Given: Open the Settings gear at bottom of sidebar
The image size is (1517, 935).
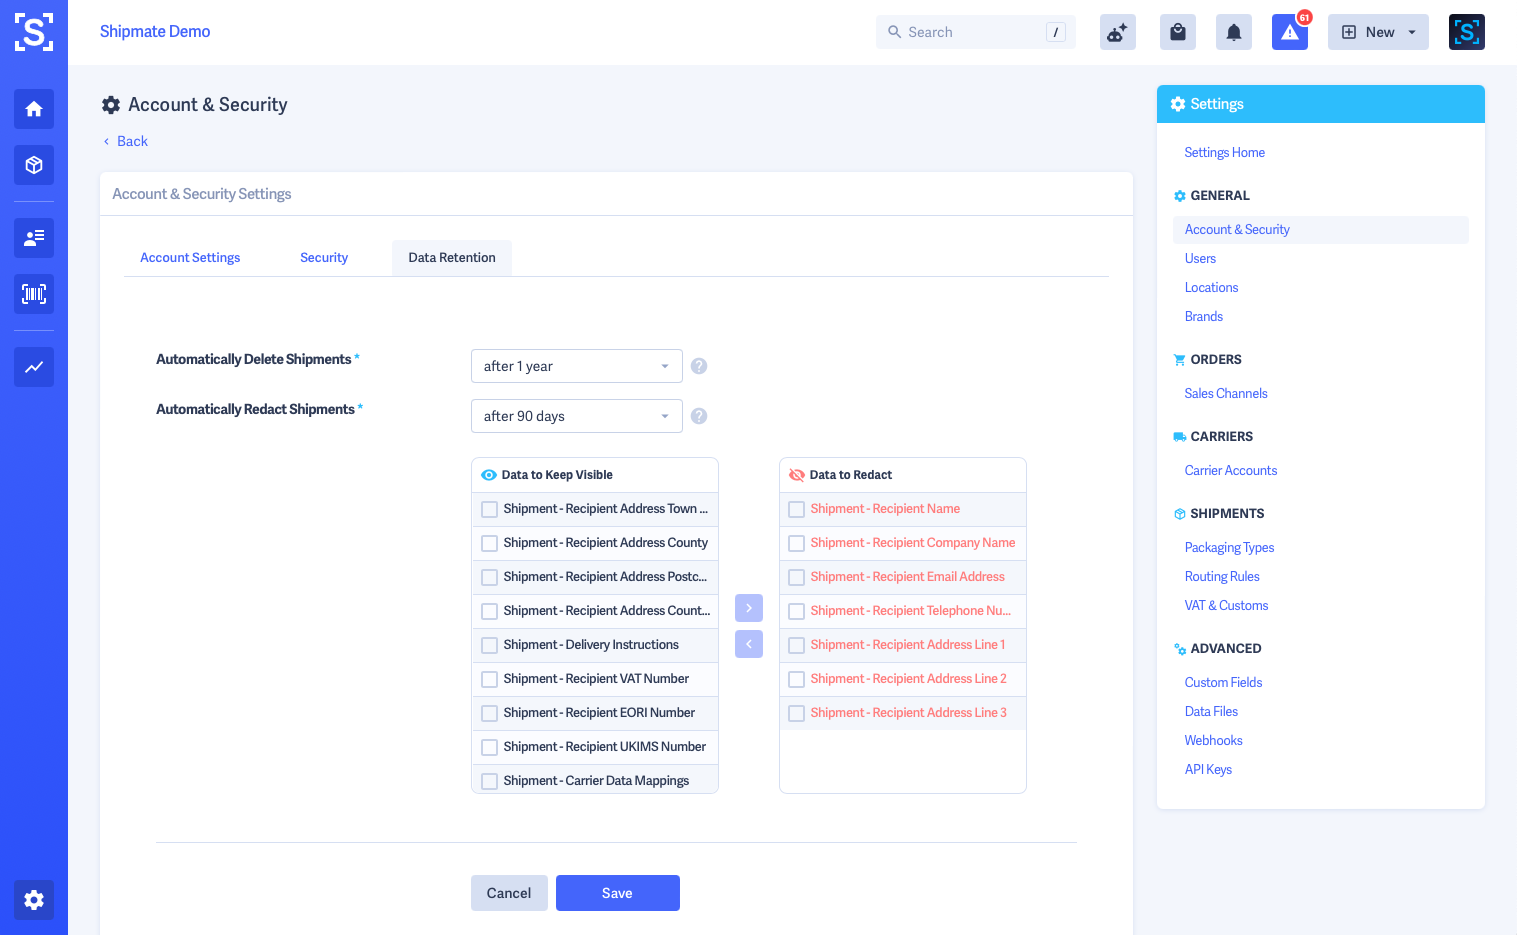Looking at the screenshot, I should [x=33, y=900].
